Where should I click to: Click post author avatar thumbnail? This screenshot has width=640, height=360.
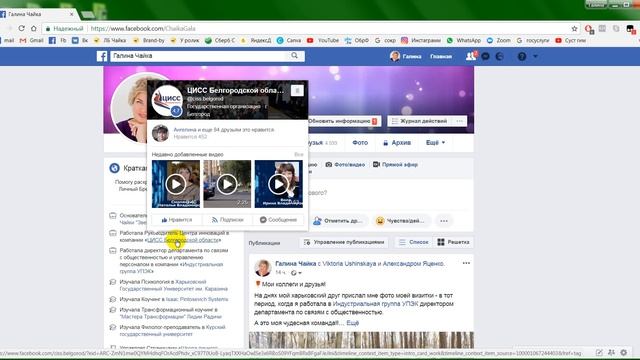pyautogui.click(x=263, y=267)
